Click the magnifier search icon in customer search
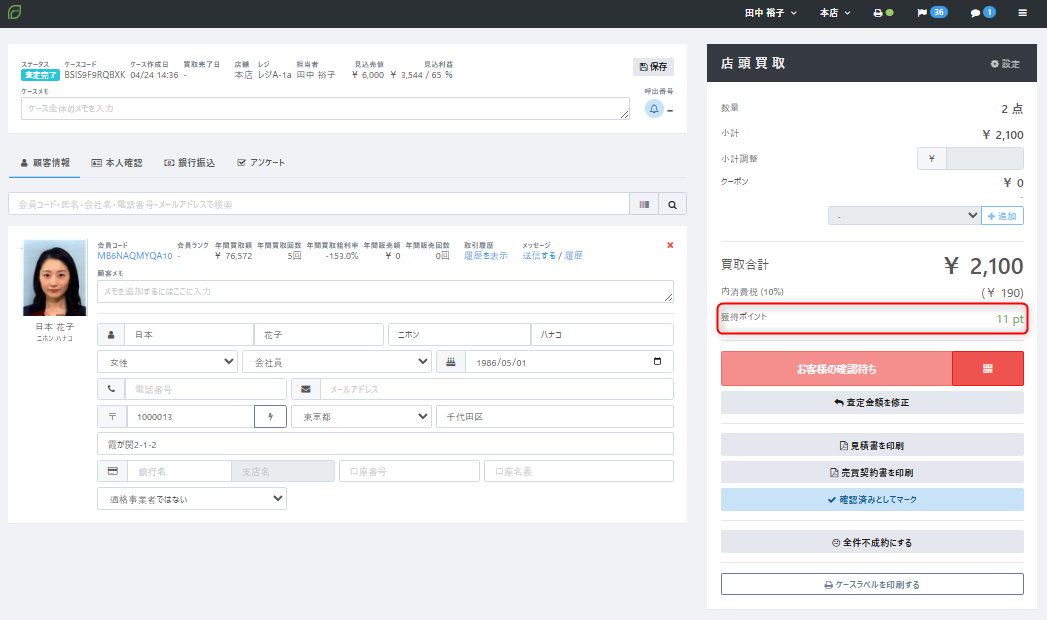The image size is (1047, 620). [x=672, y=204]
